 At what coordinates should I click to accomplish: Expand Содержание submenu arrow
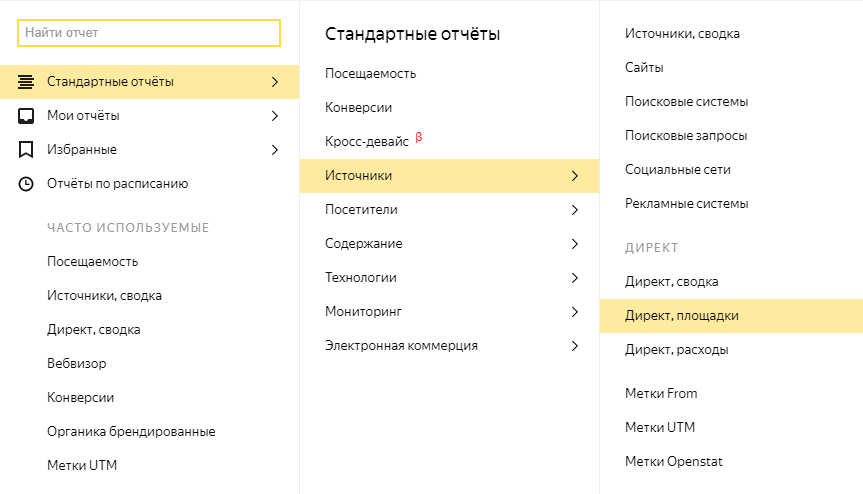tap(574, 244)
